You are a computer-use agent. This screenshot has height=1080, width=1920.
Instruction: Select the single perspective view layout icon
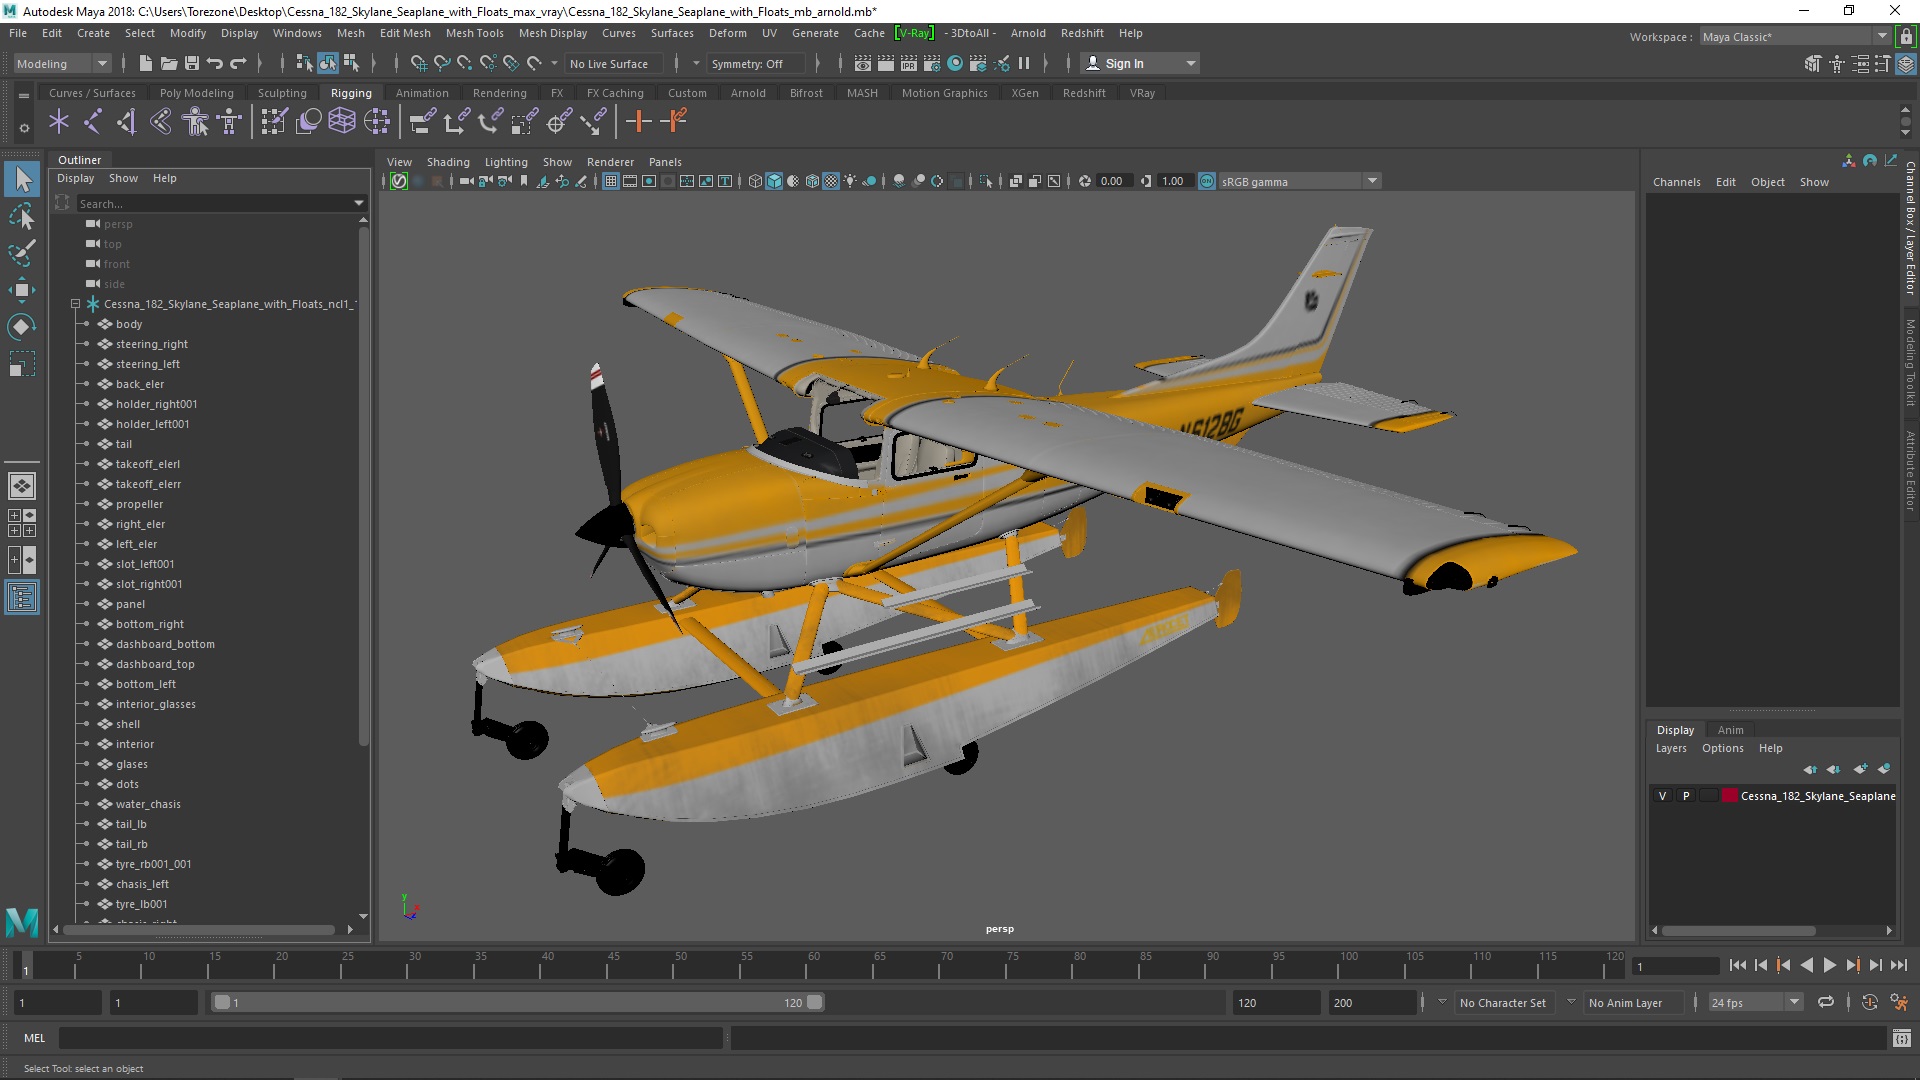[22, 486]
